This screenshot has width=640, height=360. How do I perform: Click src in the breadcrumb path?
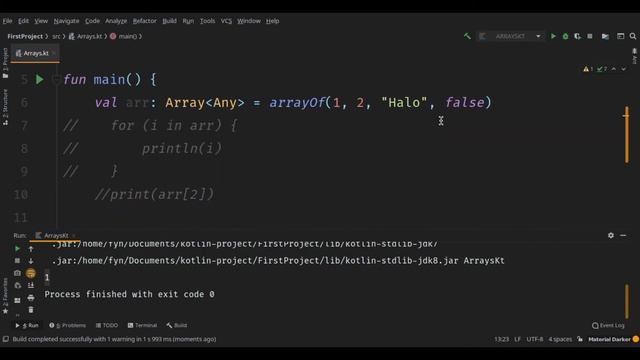[x=56, y=36]
